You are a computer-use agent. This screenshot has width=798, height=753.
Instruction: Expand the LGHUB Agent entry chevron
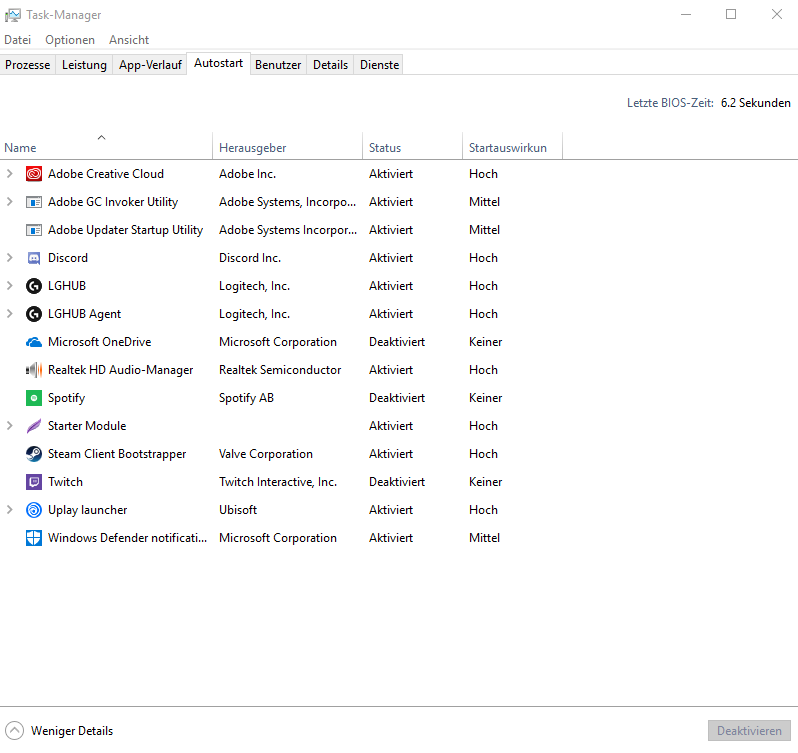10,314
